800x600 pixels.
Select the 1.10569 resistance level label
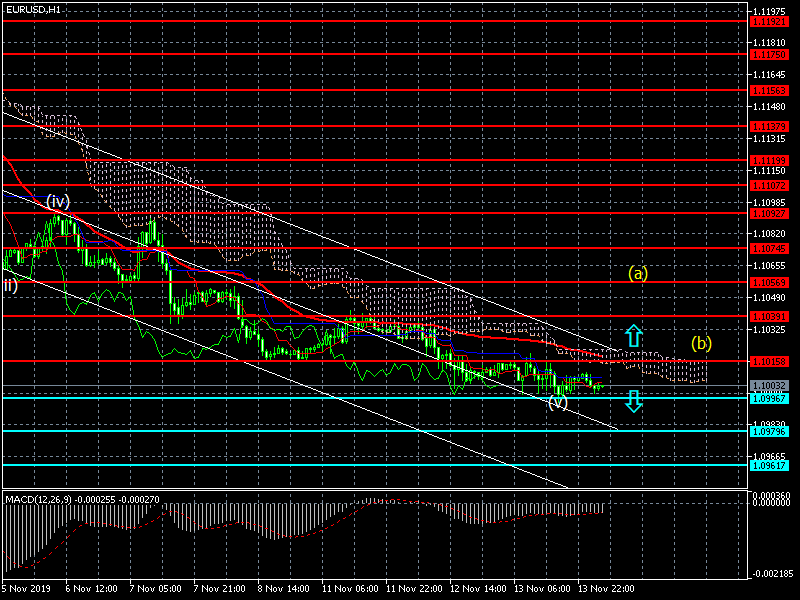769,282
